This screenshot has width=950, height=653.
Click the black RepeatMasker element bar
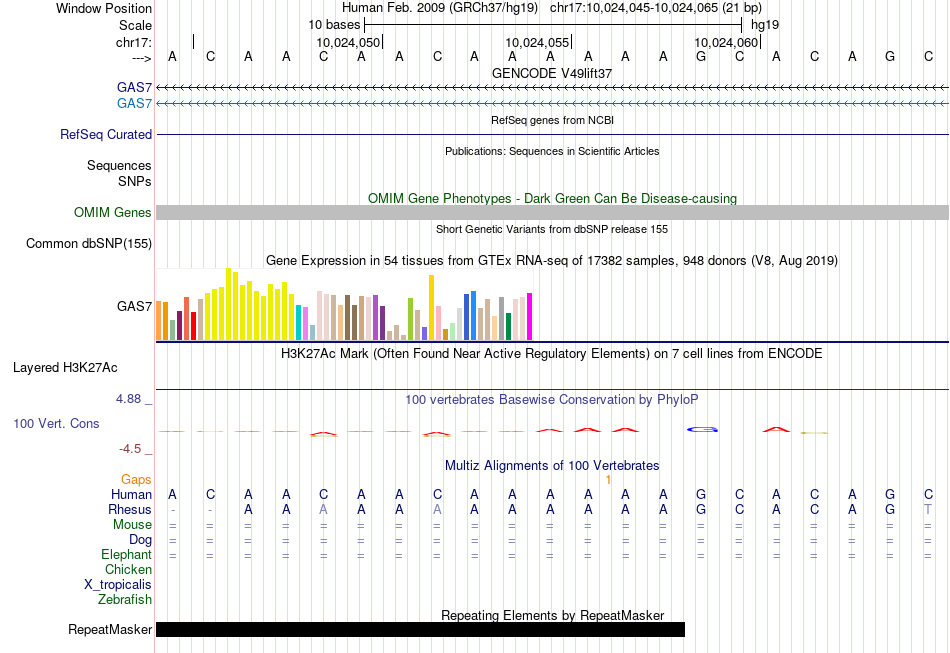point(420,629)
